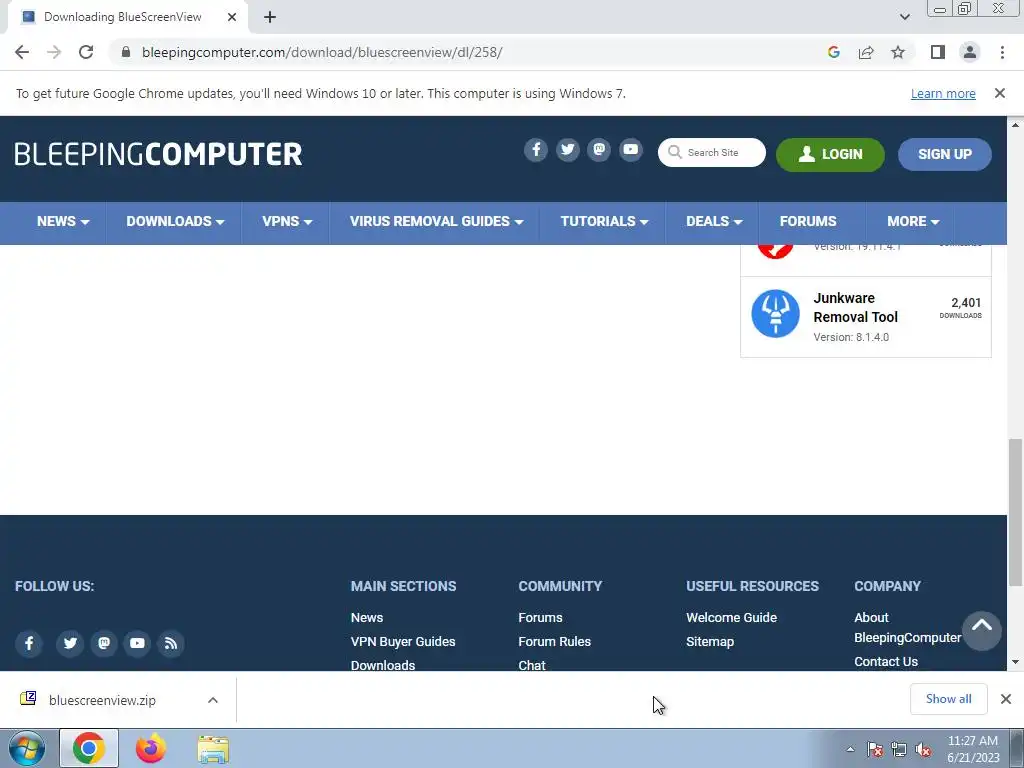Open Chat link in footer
1024x768 pixels.
tap(532, 665)
